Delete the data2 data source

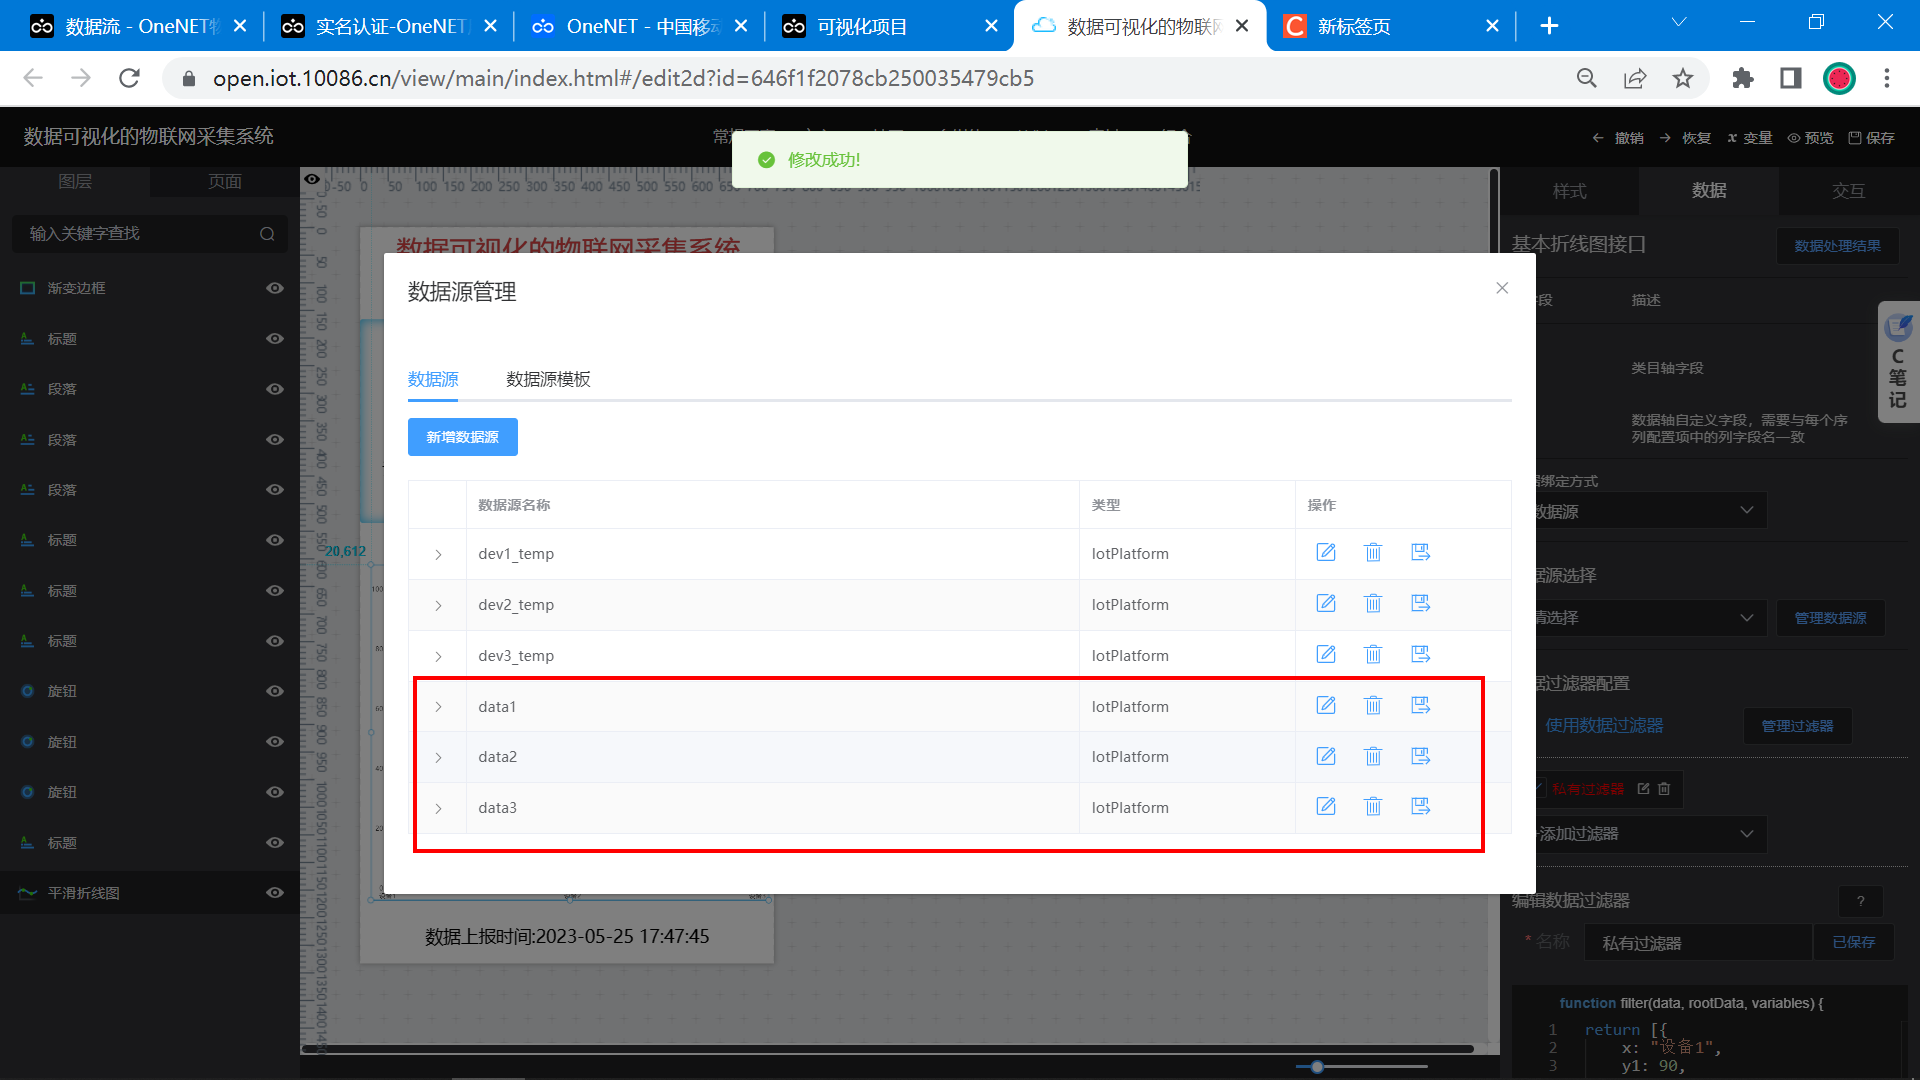tap(1373, 757)
